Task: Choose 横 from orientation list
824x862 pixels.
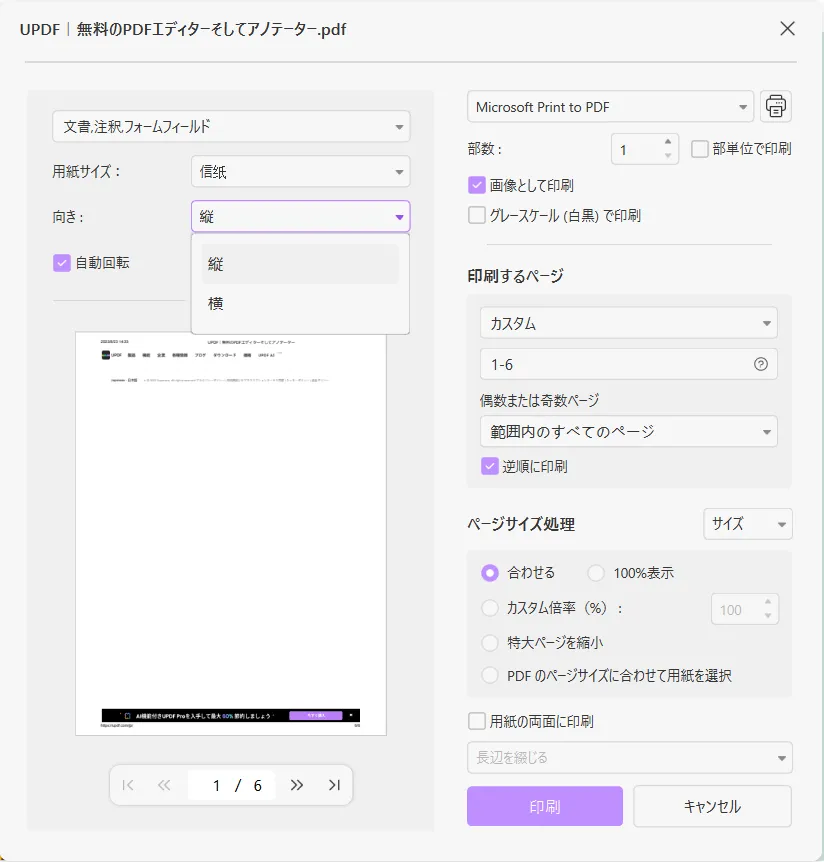Action: [x=300, y=303]
